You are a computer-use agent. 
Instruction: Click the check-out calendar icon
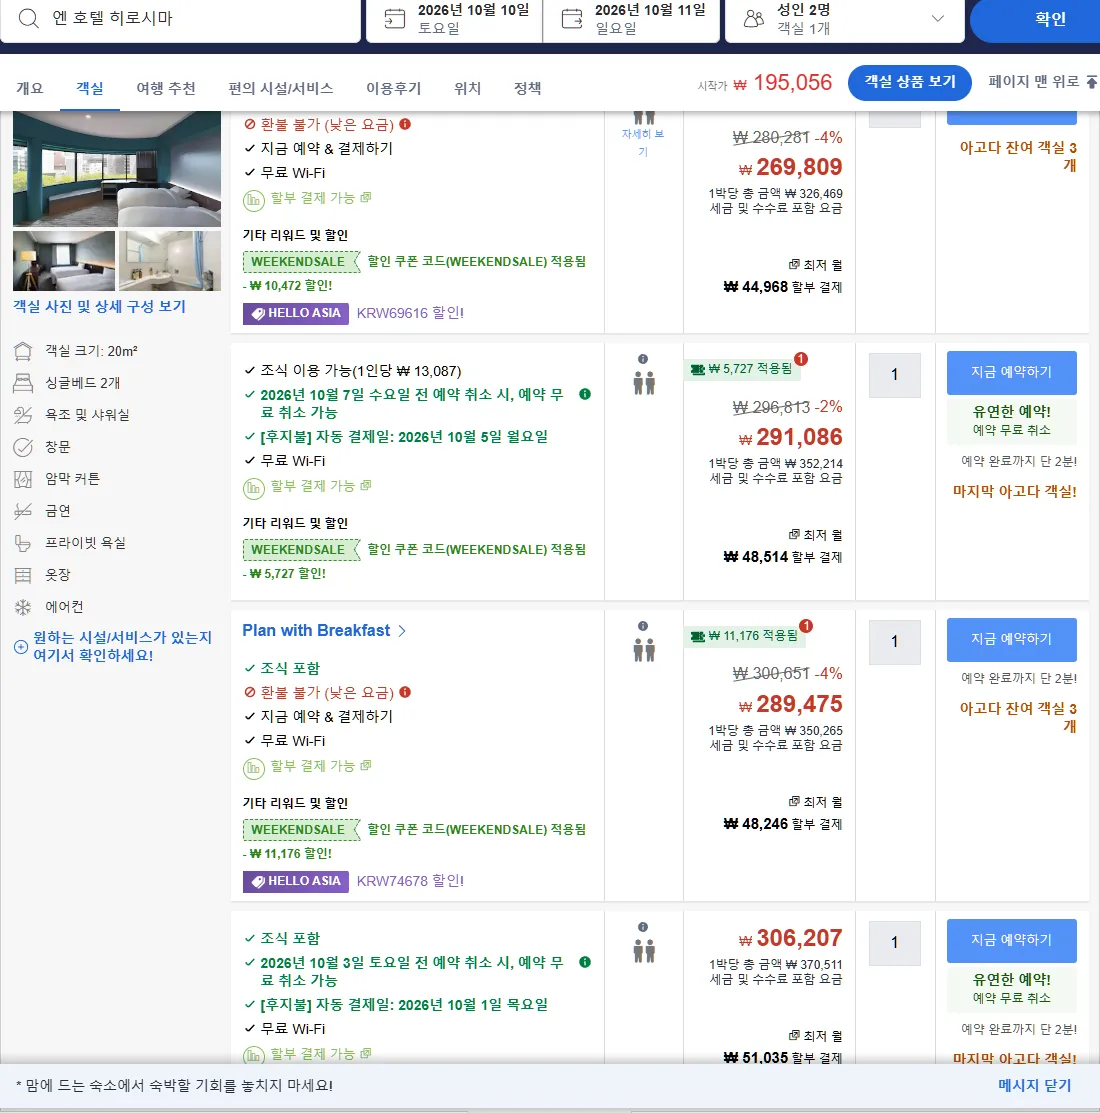coord(571,18)
